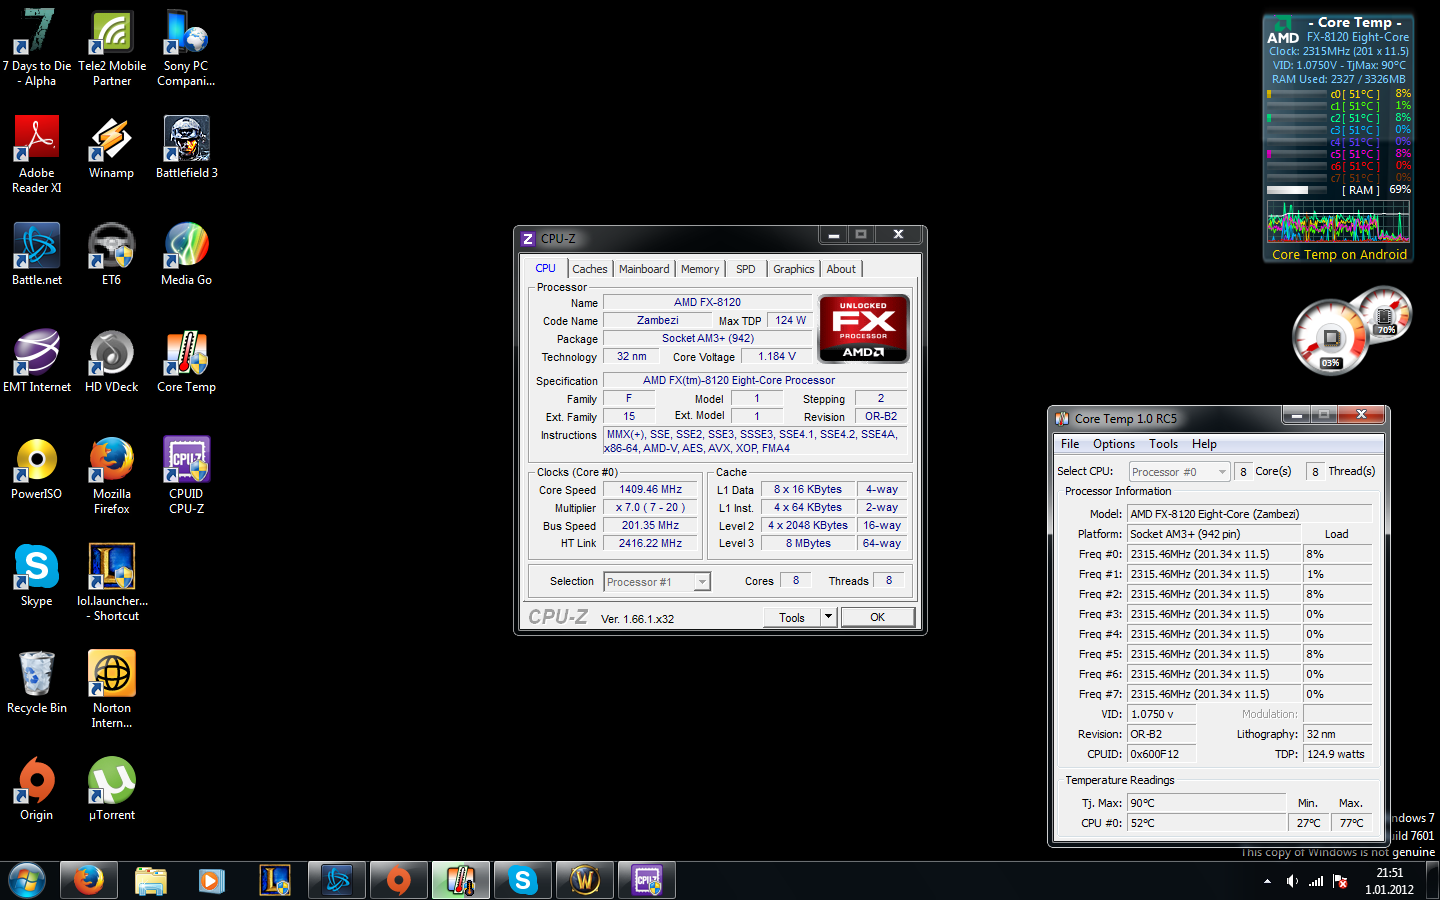Switch to Origin taskbar icon
1440x900 pixels.
[x=398, y=880]
